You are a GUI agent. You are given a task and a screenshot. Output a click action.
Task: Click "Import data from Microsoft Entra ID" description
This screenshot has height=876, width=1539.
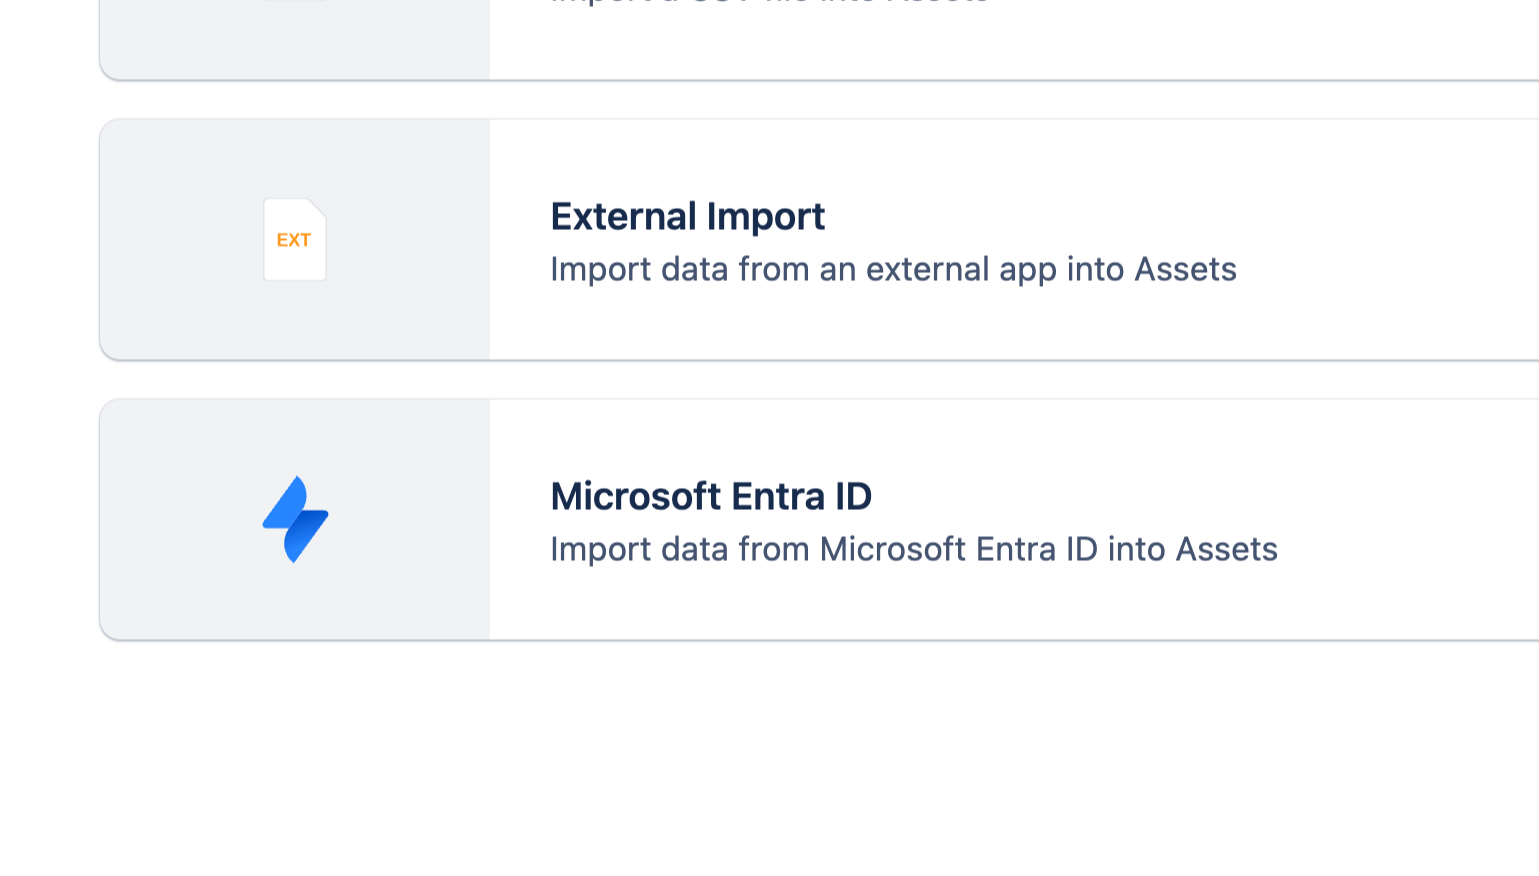tap(913, 549)
